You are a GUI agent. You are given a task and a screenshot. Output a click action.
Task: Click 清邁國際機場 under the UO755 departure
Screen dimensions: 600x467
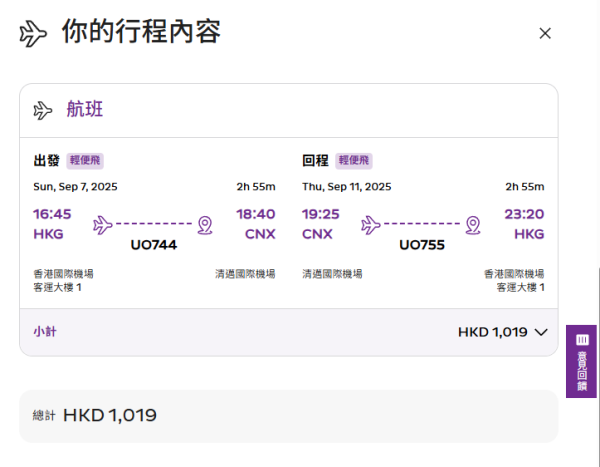tap(332, 274)
